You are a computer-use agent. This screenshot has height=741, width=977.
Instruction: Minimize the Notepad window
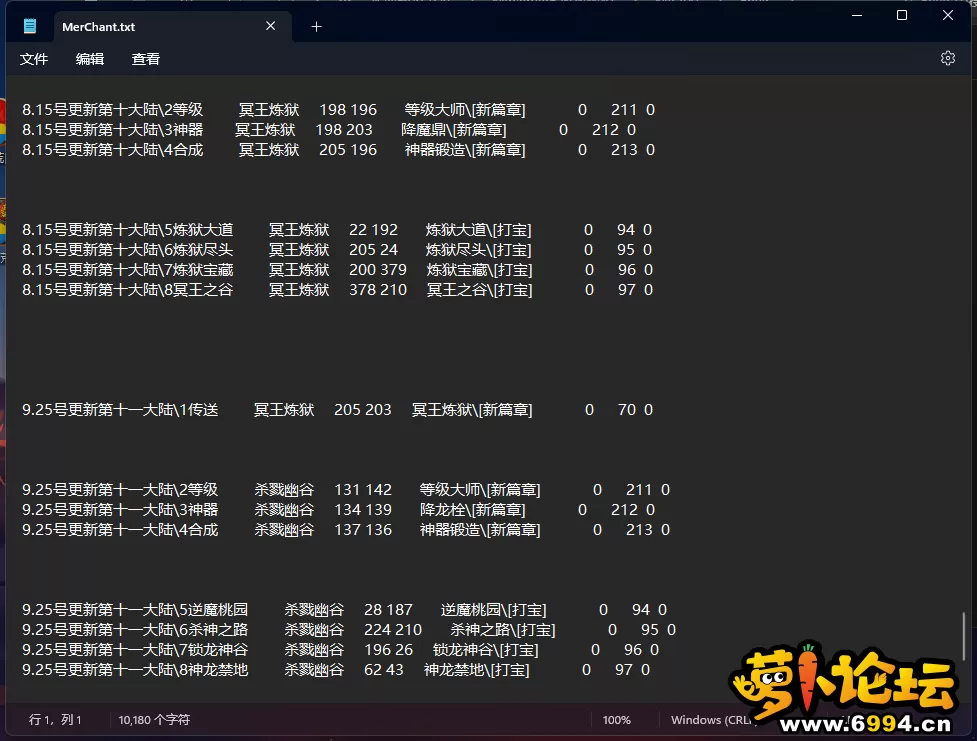click(x=857, y=15)
